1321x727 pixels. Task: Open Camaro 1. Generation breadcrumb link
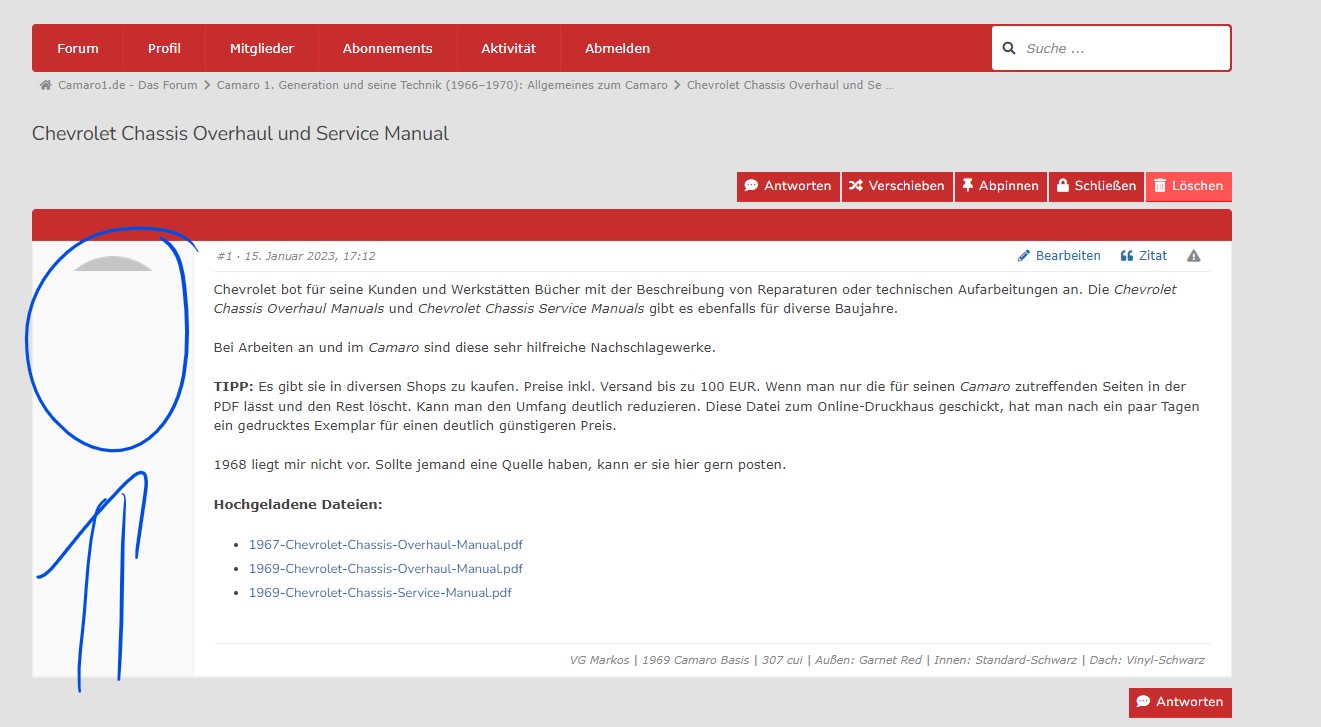coord(442,85)
